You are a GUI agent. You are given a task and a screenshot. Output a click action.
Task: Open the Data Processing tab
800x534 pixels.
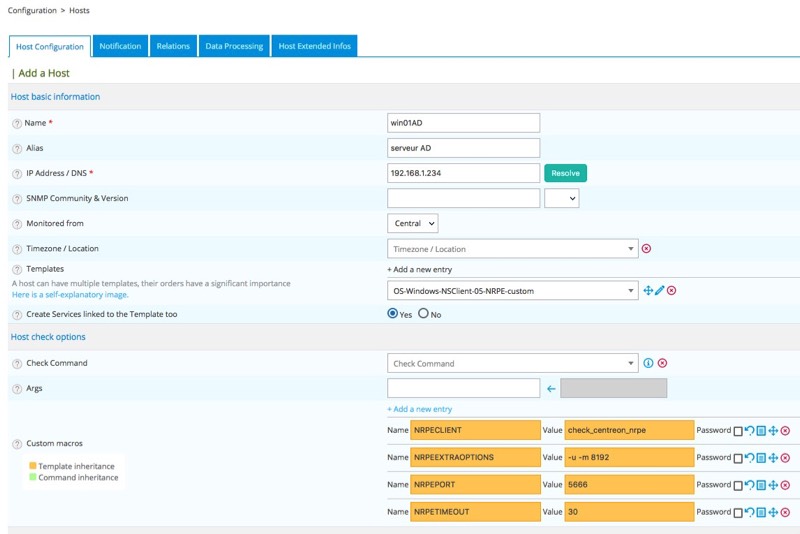pos(234,46)
